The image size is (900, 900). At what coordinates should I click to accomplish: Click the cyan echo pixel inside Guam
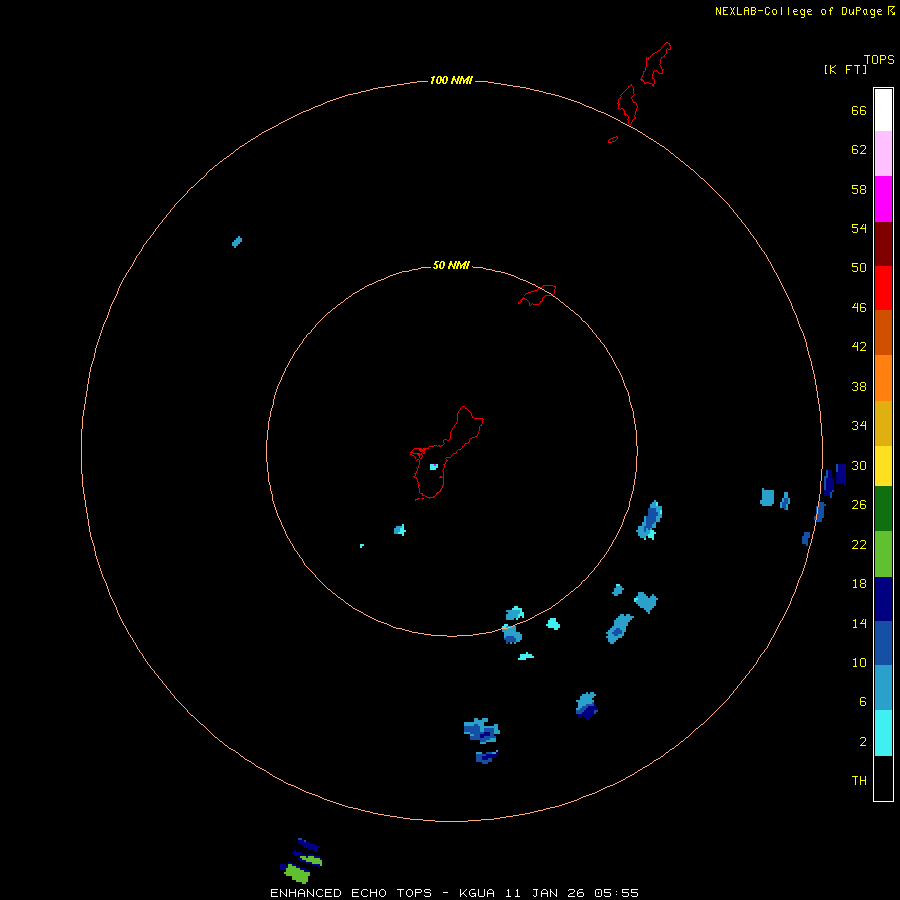click(x=433, y=467)
